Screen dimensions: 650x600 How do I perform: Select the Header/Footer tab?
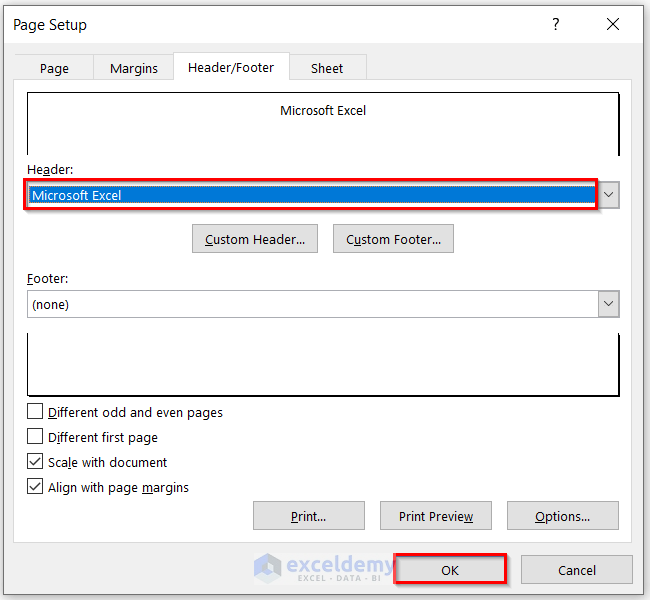pyautogui.click(x=231, y=67)
